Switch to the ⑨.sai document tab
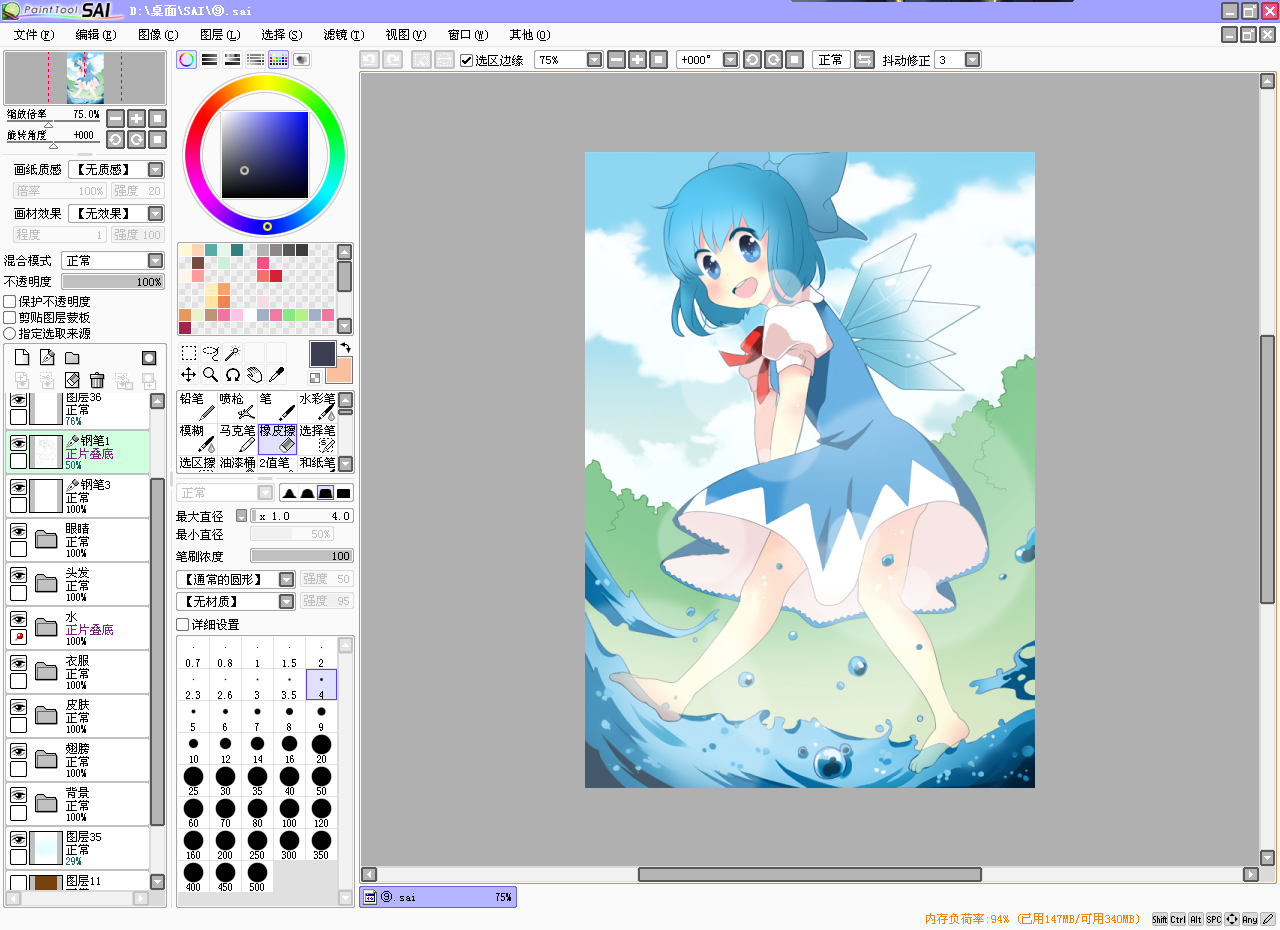1280x930 pixels. 438,897
